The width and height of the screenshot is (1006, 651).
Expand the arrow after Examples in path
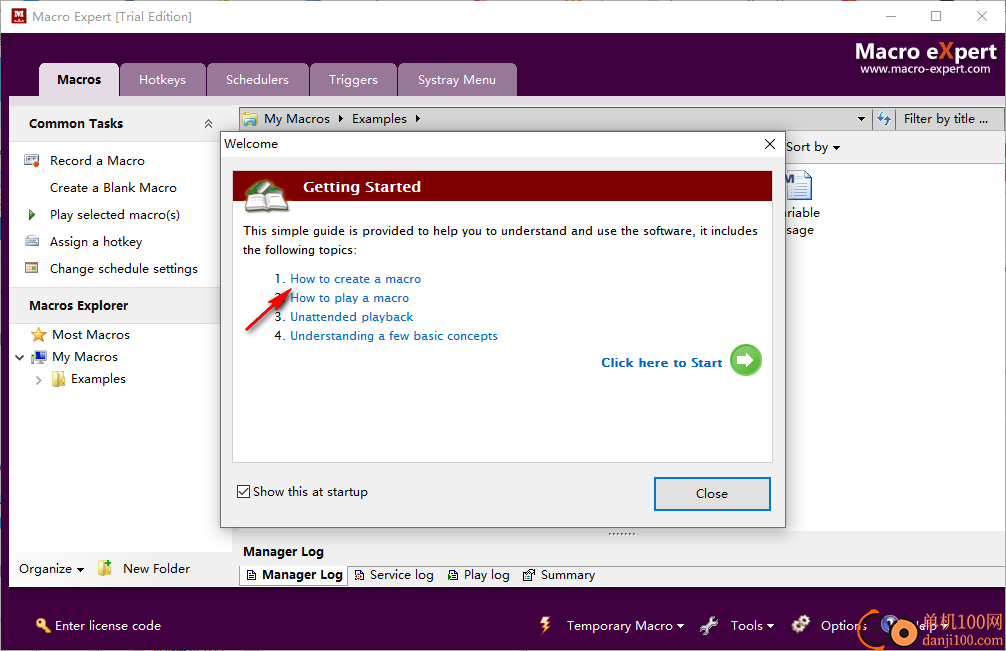418,119
